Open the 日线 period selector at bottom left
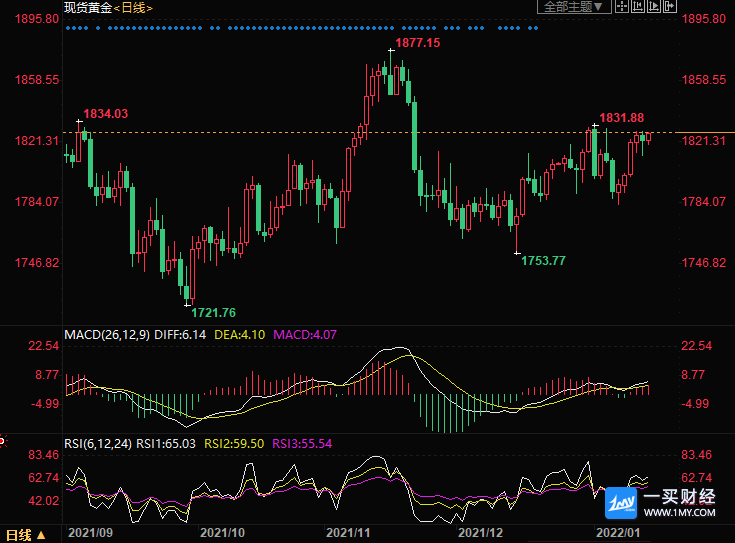735x543 pixels. (x=25, y=535)
